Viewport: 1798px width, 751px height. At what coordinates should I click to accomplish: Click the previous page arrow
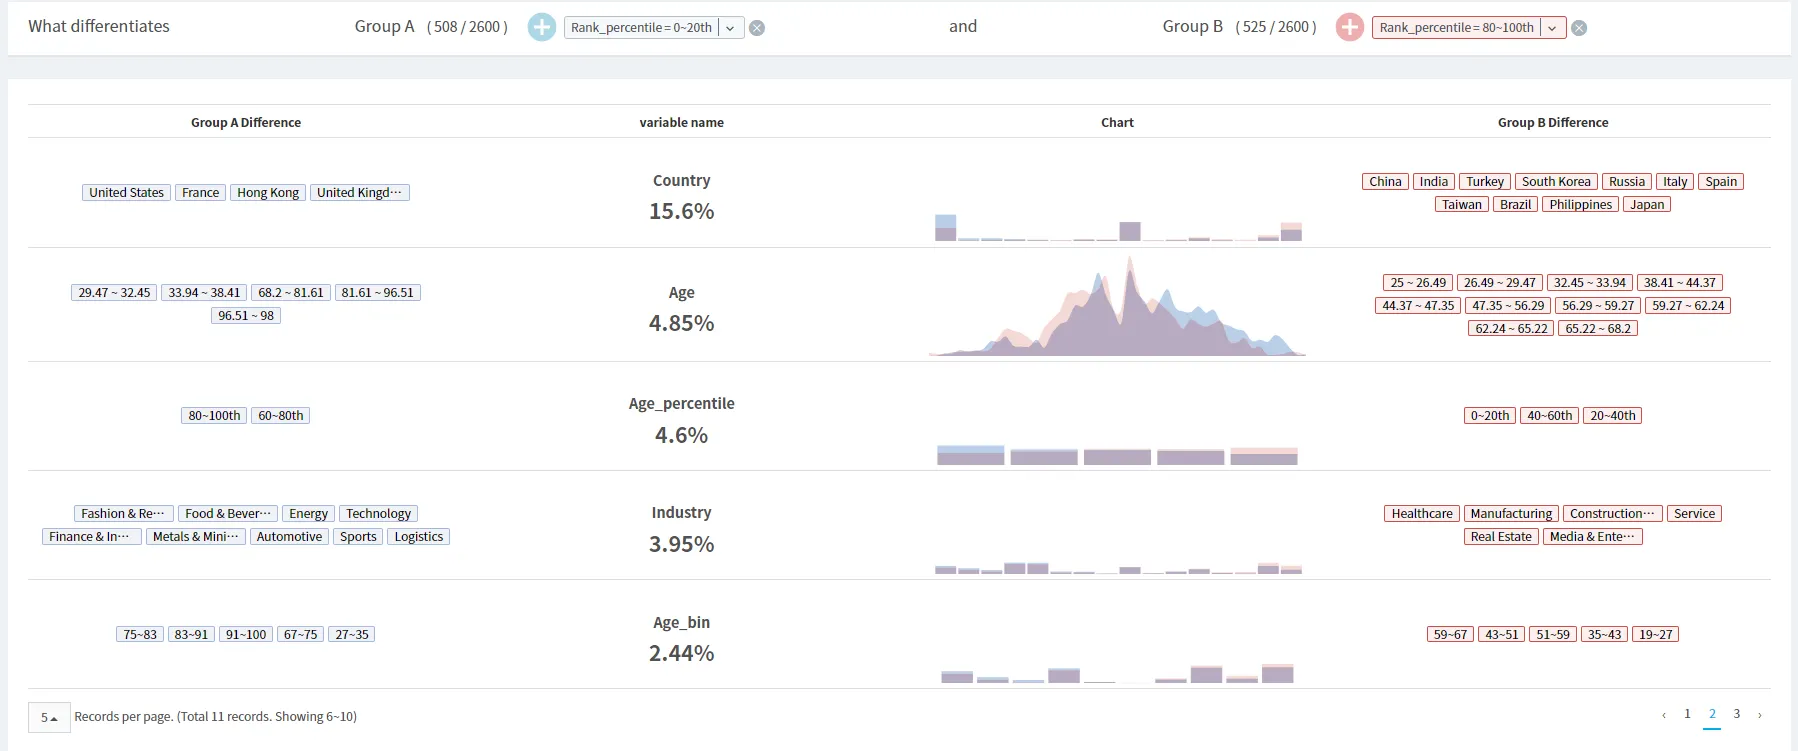tap(1664, 715)
